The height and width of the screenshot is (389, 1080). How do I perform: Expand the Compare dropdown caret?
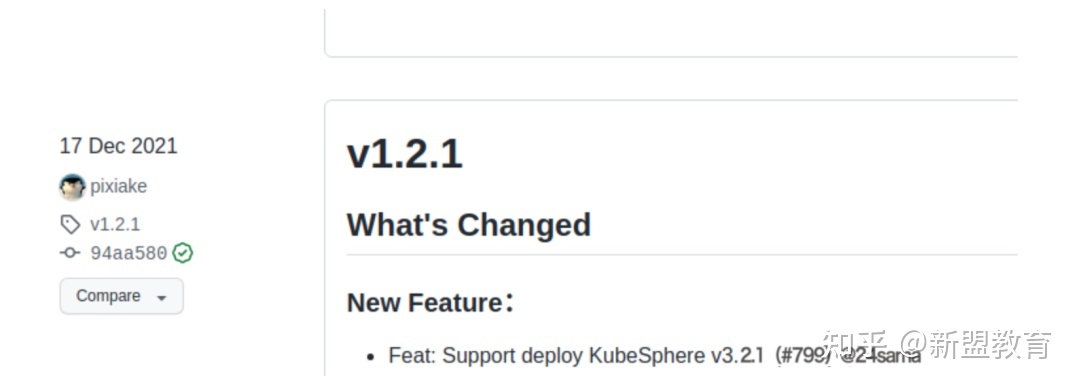pyautogui.click(x=162, y=298)
